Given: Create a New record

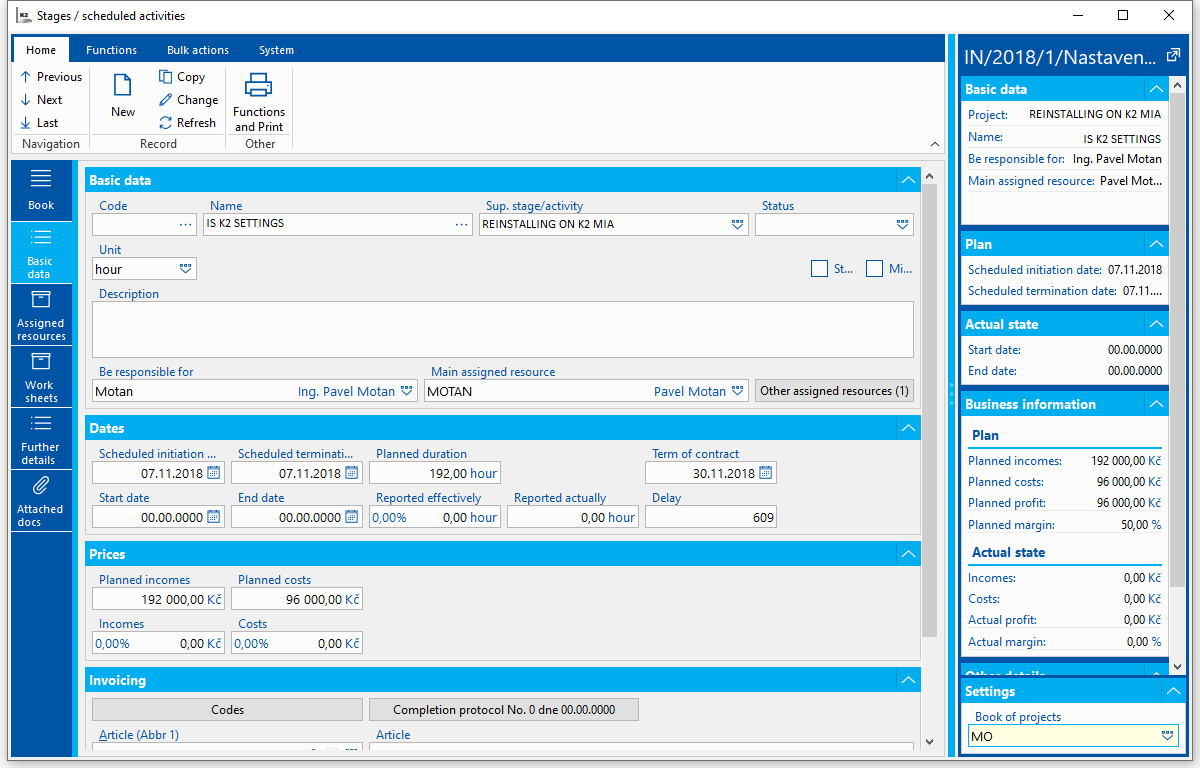Looking at the screenshot, I should click(x=123, y=96).
